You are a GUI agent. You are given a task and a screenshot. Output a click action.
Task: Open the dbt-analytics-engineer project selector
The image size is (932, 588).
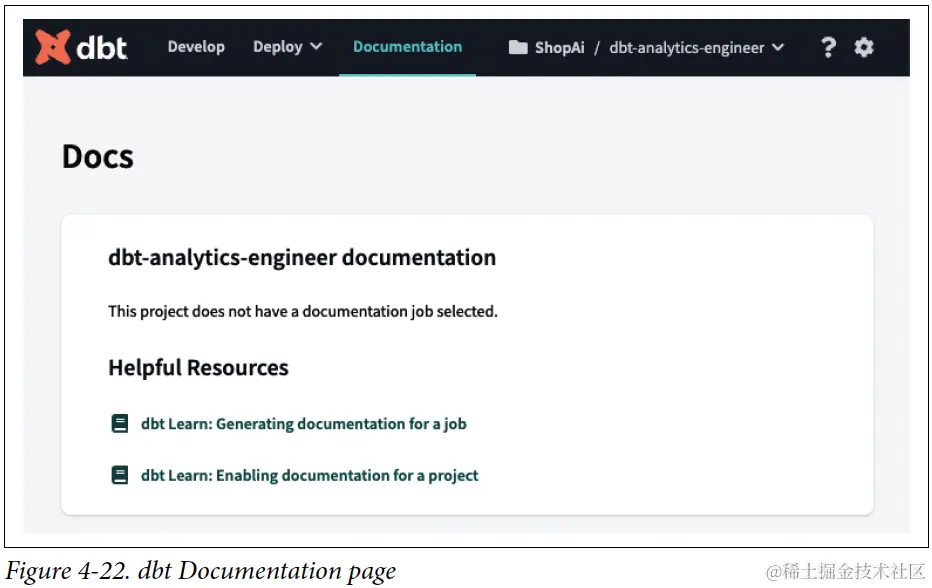697,48
